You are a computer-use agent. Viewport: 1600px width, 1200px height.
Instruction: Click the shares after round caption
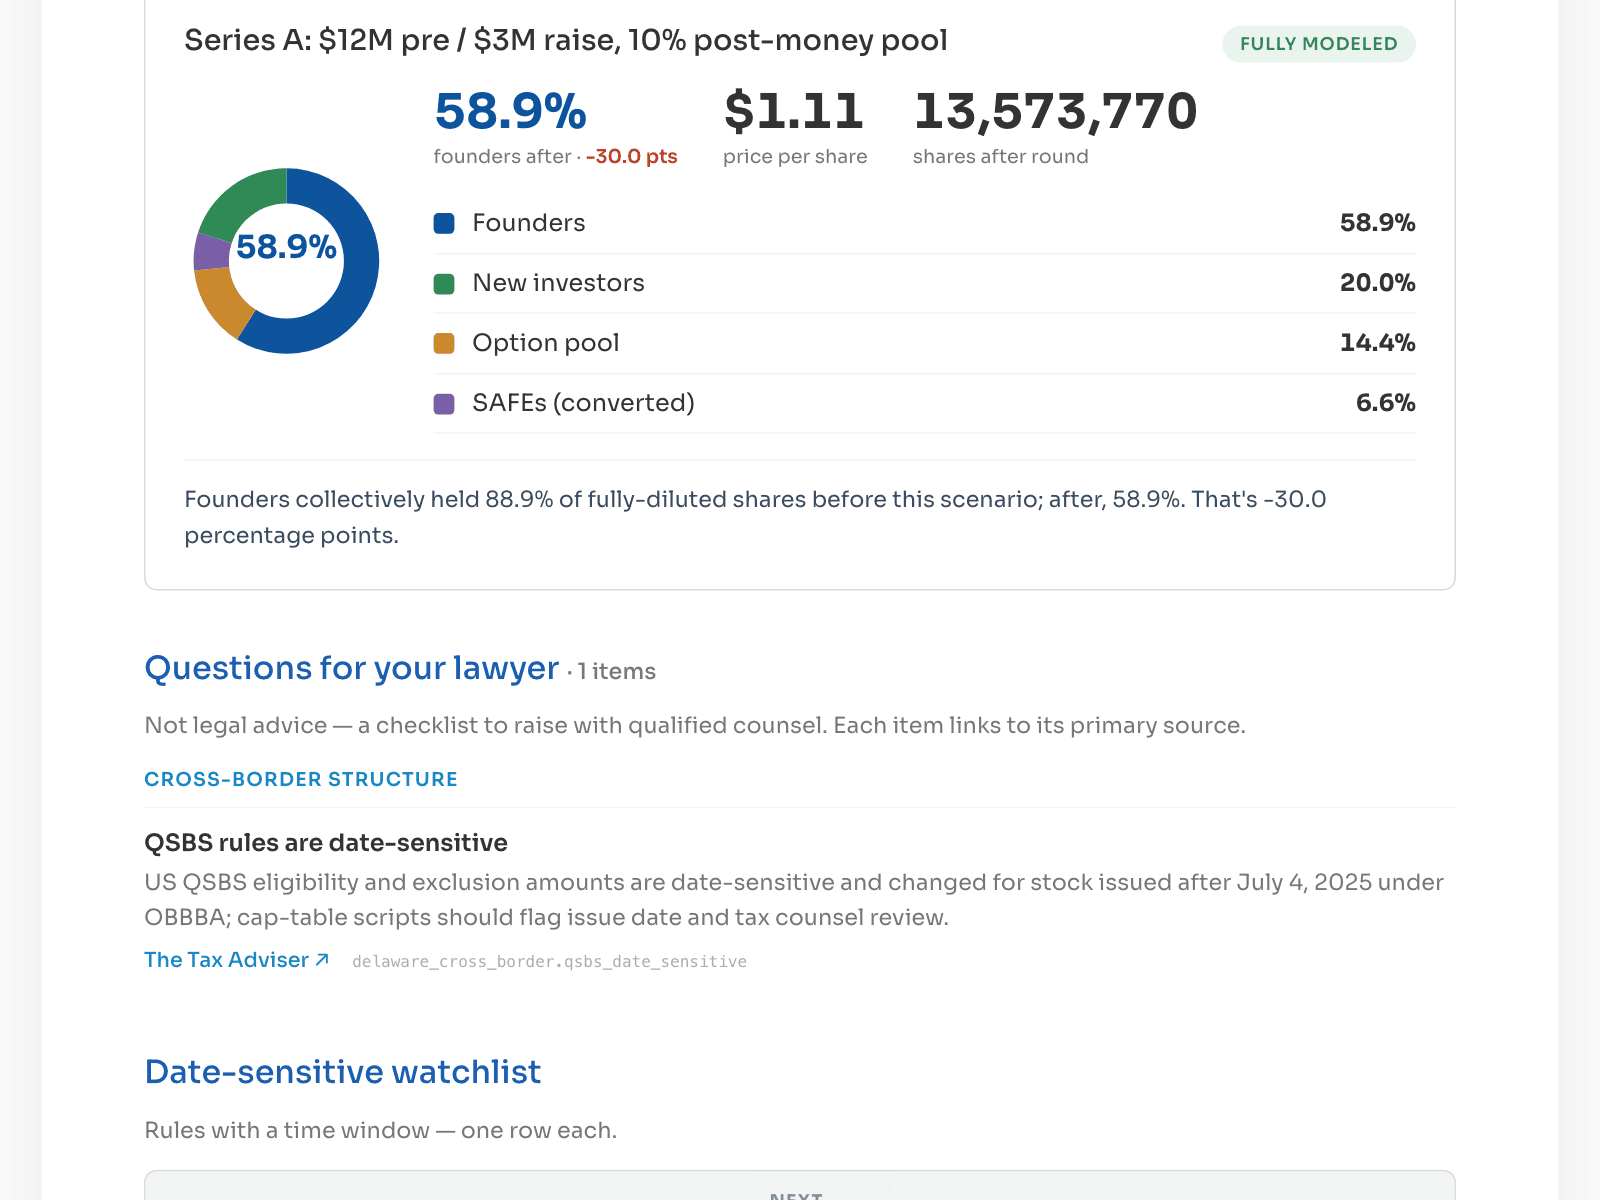click(x=1000, y=157)
